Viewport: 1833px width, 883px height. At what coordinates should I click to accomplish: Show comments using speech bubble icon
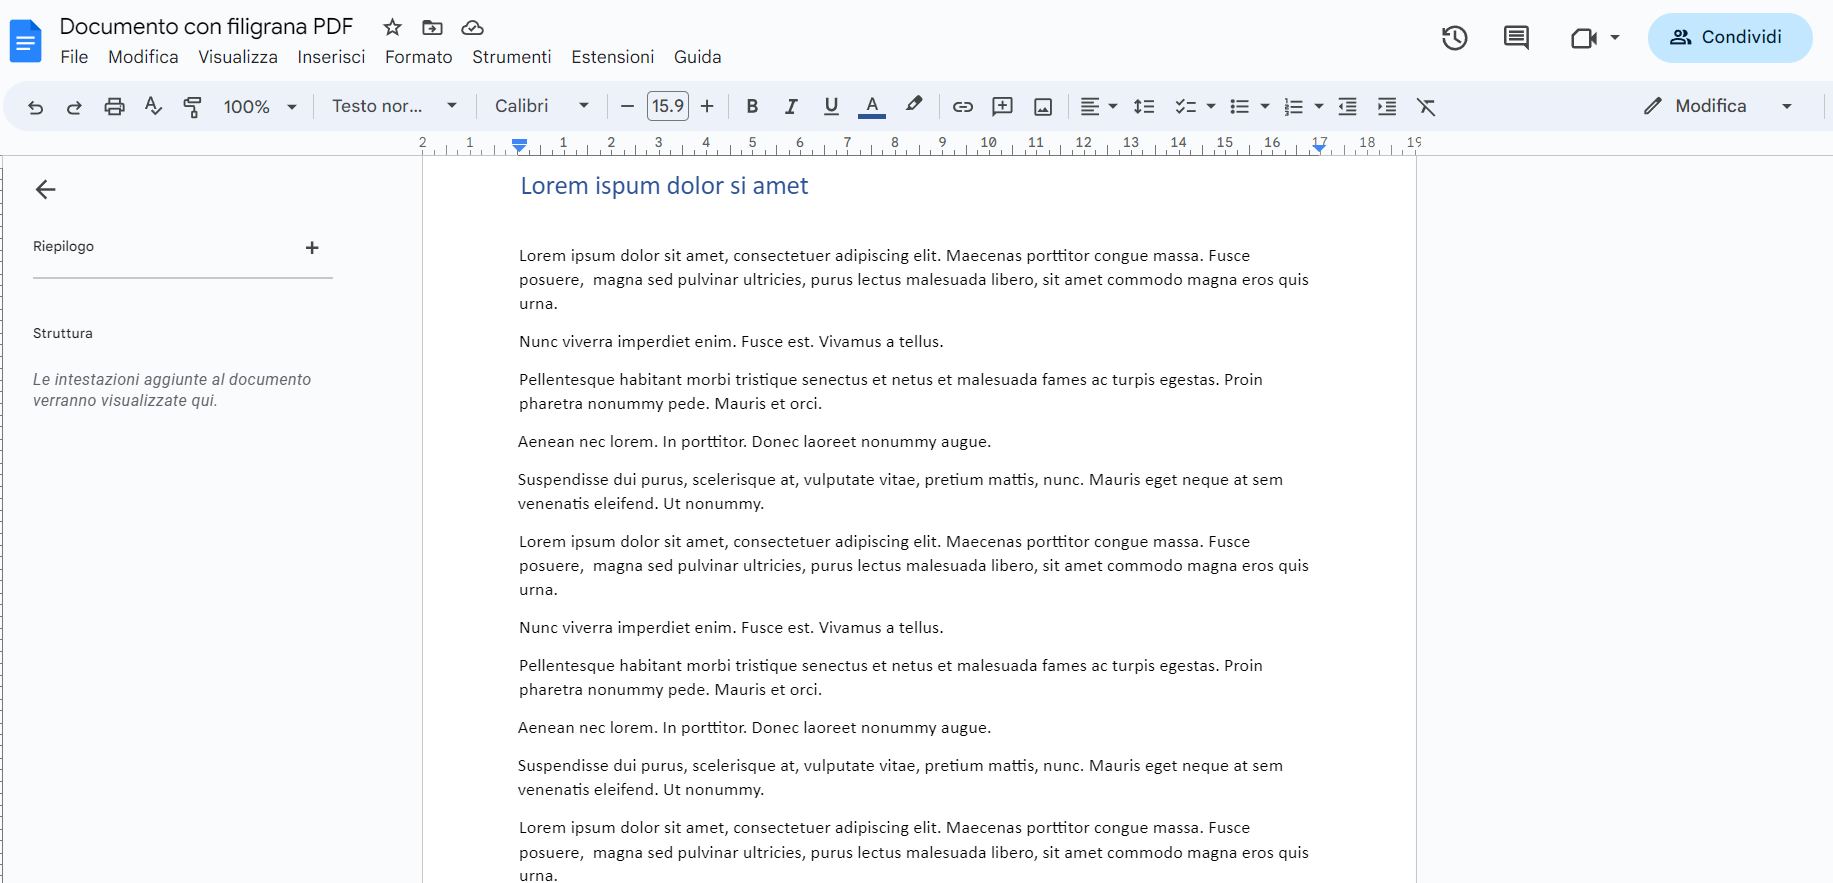click(x=1516, y=38)
